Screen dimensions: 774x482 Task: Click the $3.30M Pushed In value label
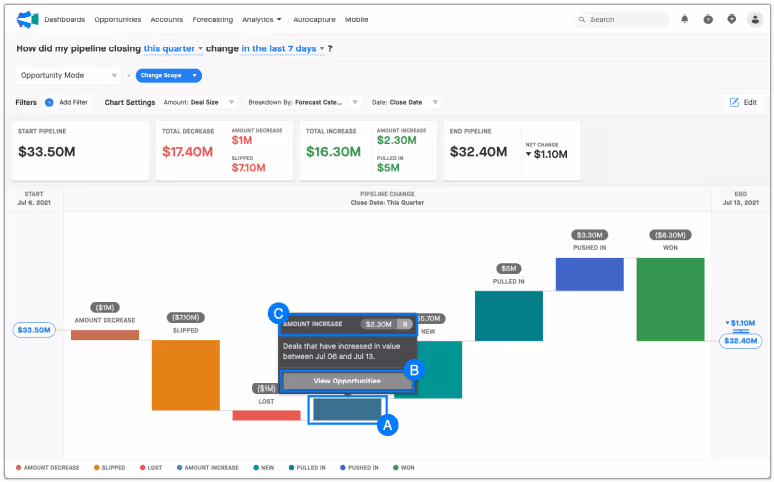[589, 235]
